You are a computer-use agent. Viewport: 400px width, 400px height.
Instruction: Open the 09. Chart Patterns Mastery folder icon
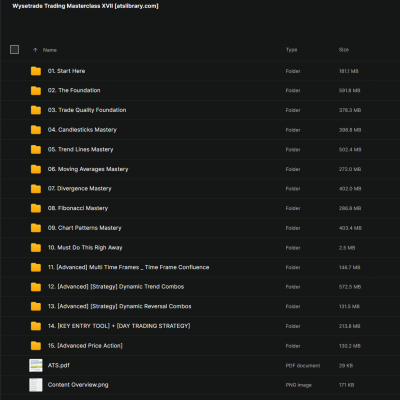pyautogui.click(x=36, y=228)
